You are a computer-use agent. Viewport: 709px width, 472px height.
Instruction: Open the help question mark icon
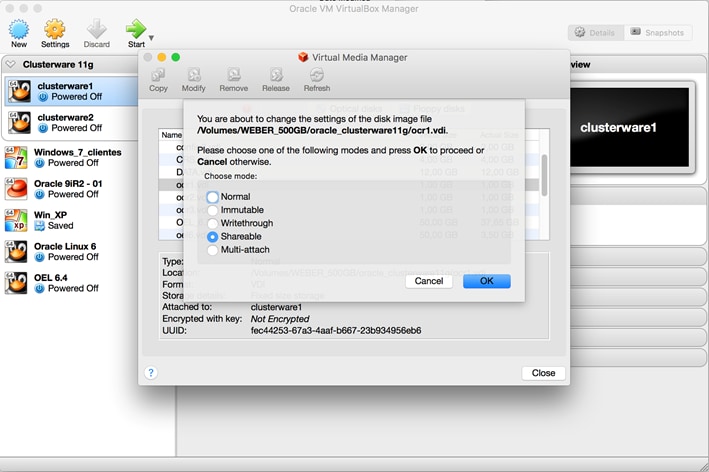[151, 373]
